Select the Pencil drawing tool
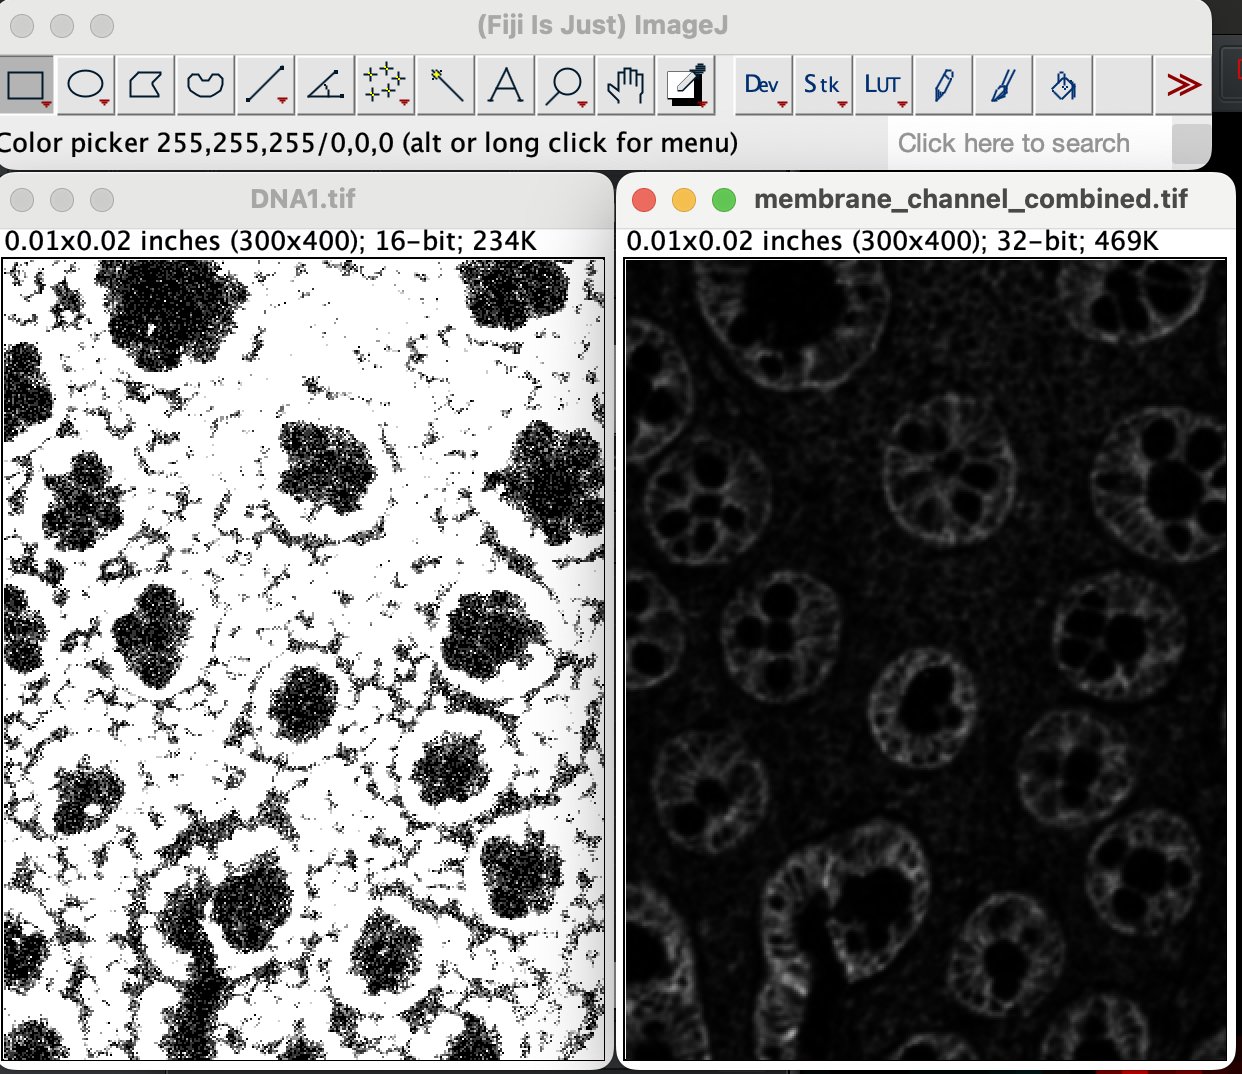This screenshot has width=1242, height=1074. point(943,85)
